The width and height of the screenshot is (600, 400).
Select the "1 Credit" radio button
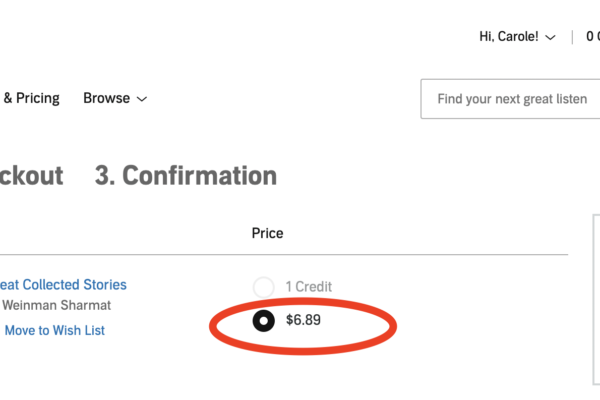point(263,288)
